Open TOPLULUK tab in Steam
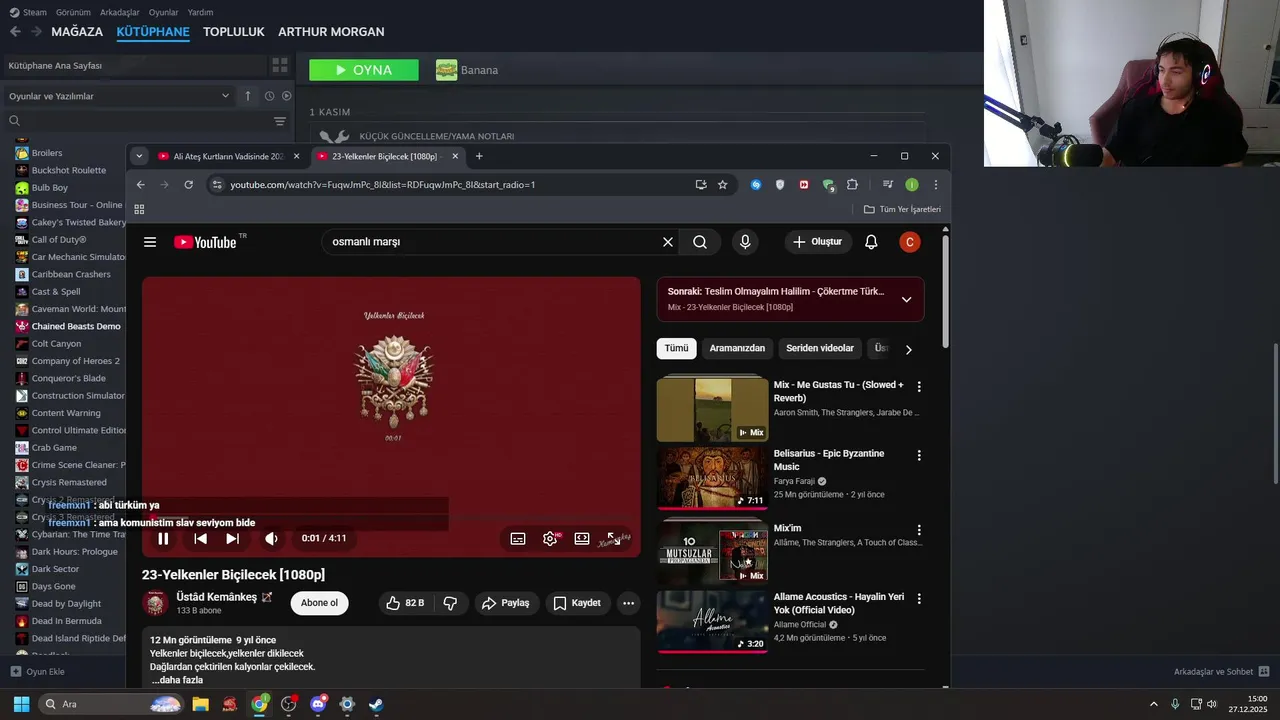Image resolution: width=1280 pixels, height=720 pixels. (234, 32)
